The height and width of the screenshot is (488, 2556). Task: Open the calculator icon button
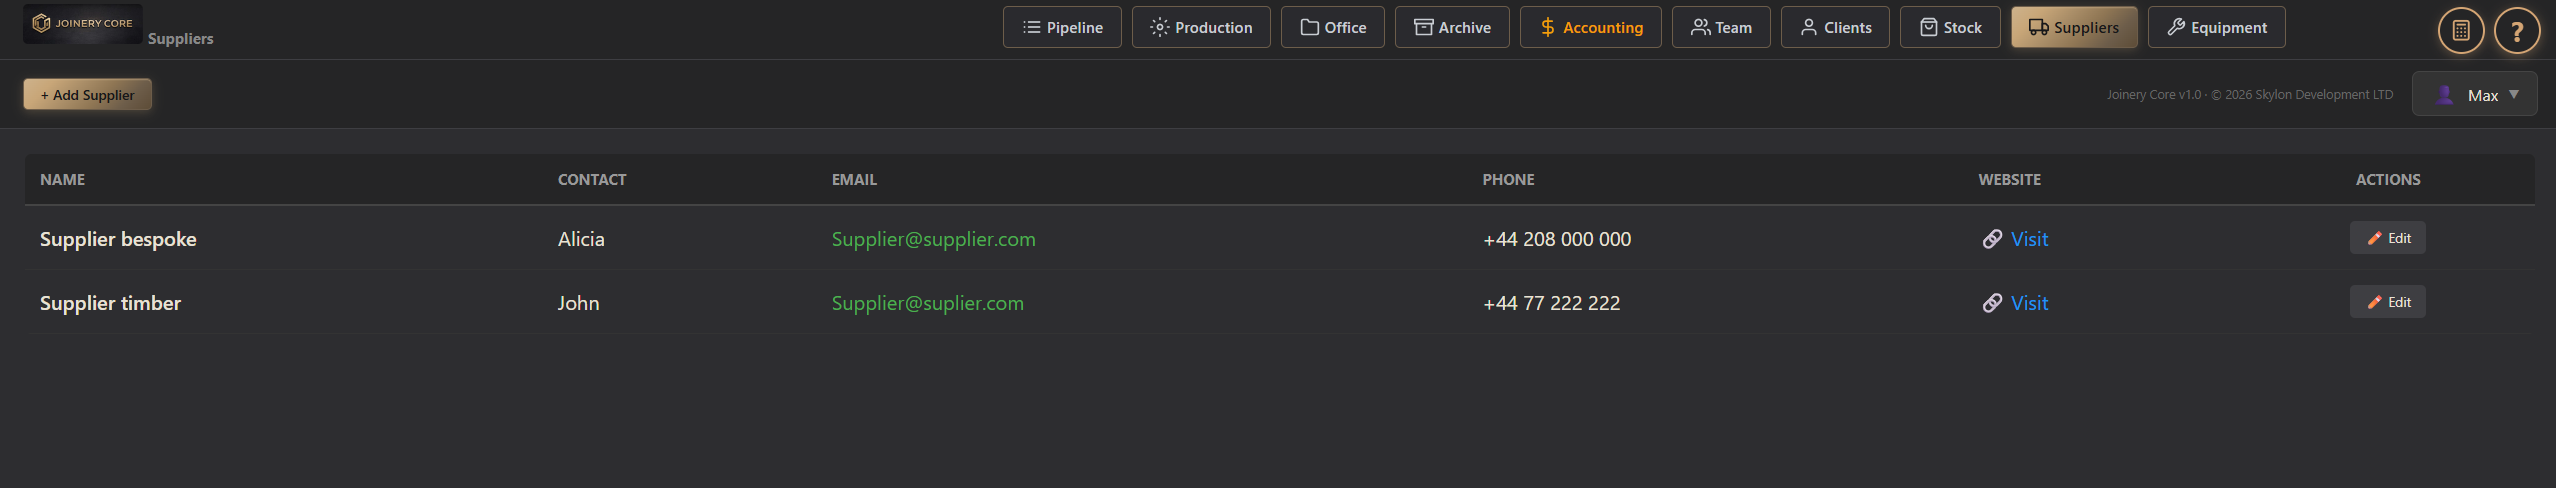[x=2460, y=30]
